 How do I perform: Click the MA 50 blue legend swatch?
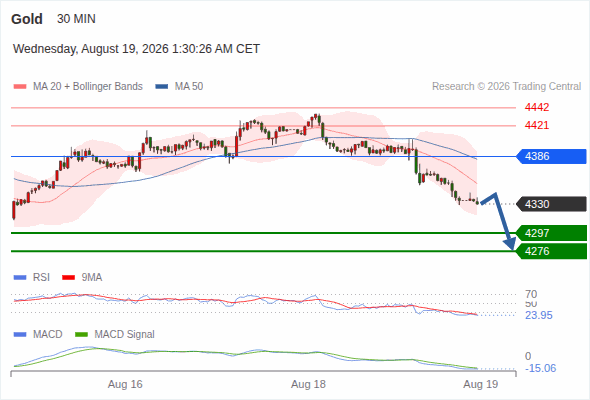click(x=161, y=87)
